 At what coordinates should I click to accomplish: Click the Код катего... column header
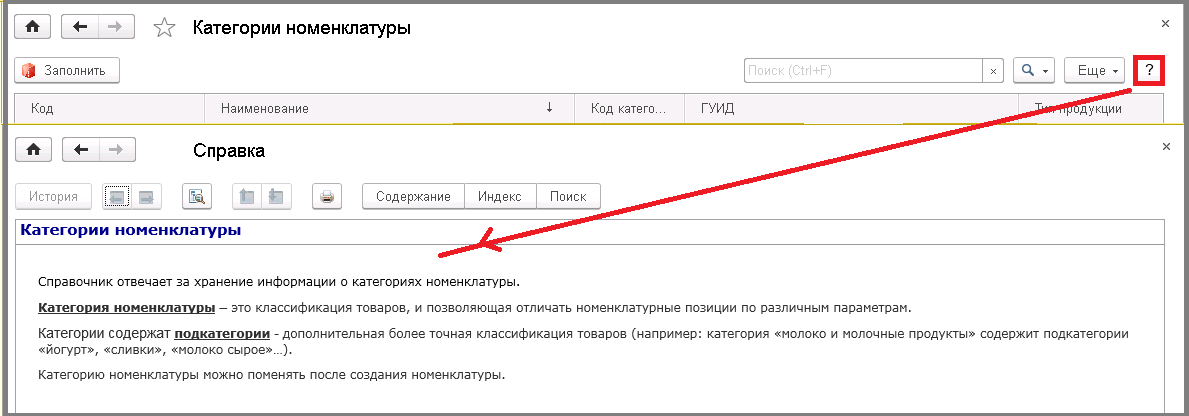click(629, 109)
